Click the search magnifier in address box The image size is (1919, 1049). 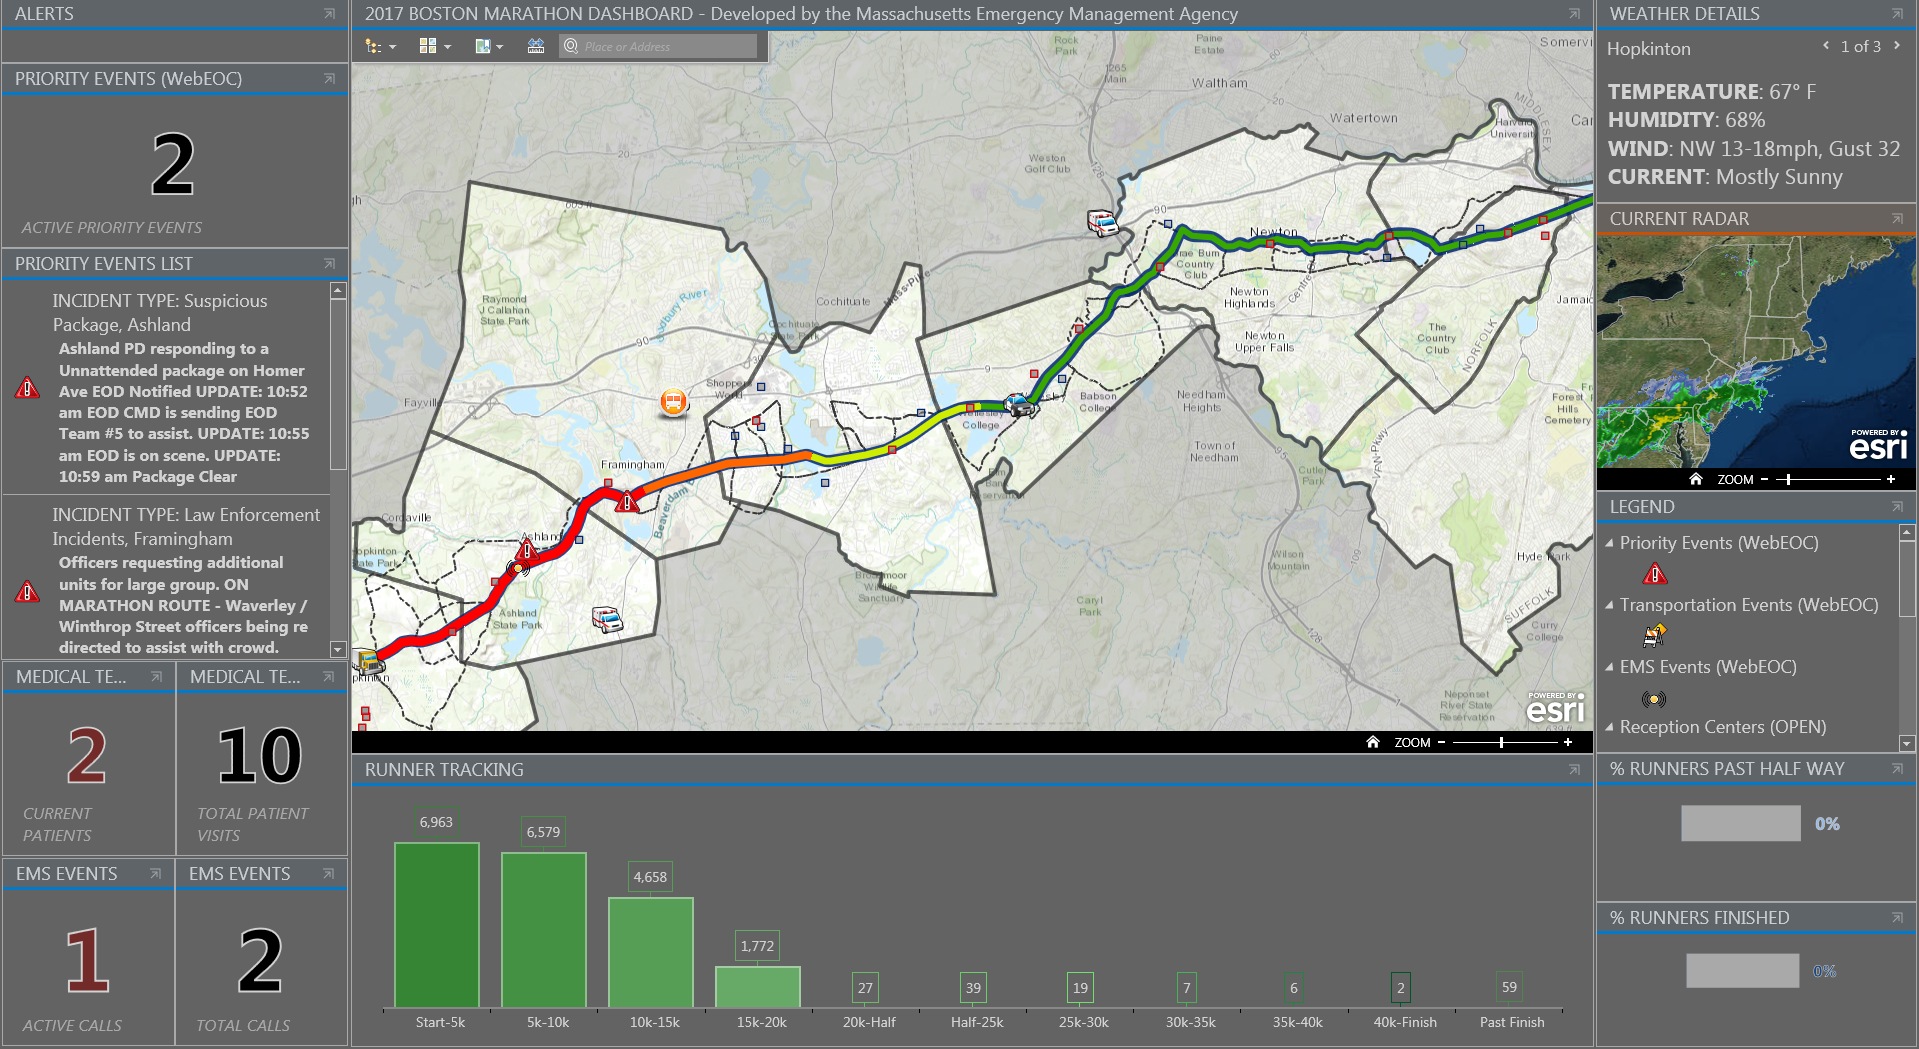click(x=571, y=46)
